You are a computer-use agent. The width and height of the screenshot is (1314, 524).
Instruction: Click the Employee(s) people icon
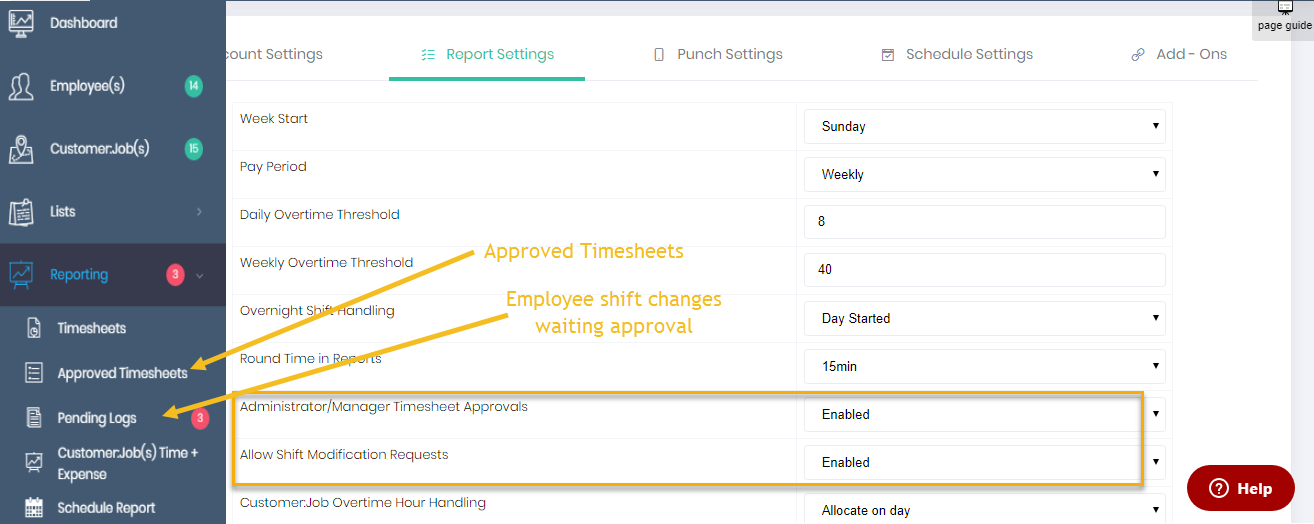pos(21,87)
